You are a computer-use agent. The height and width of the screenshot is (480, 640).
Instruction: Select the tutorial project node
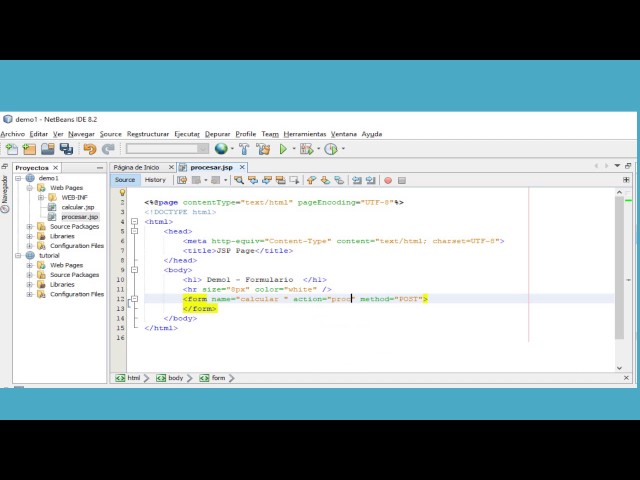49,256
